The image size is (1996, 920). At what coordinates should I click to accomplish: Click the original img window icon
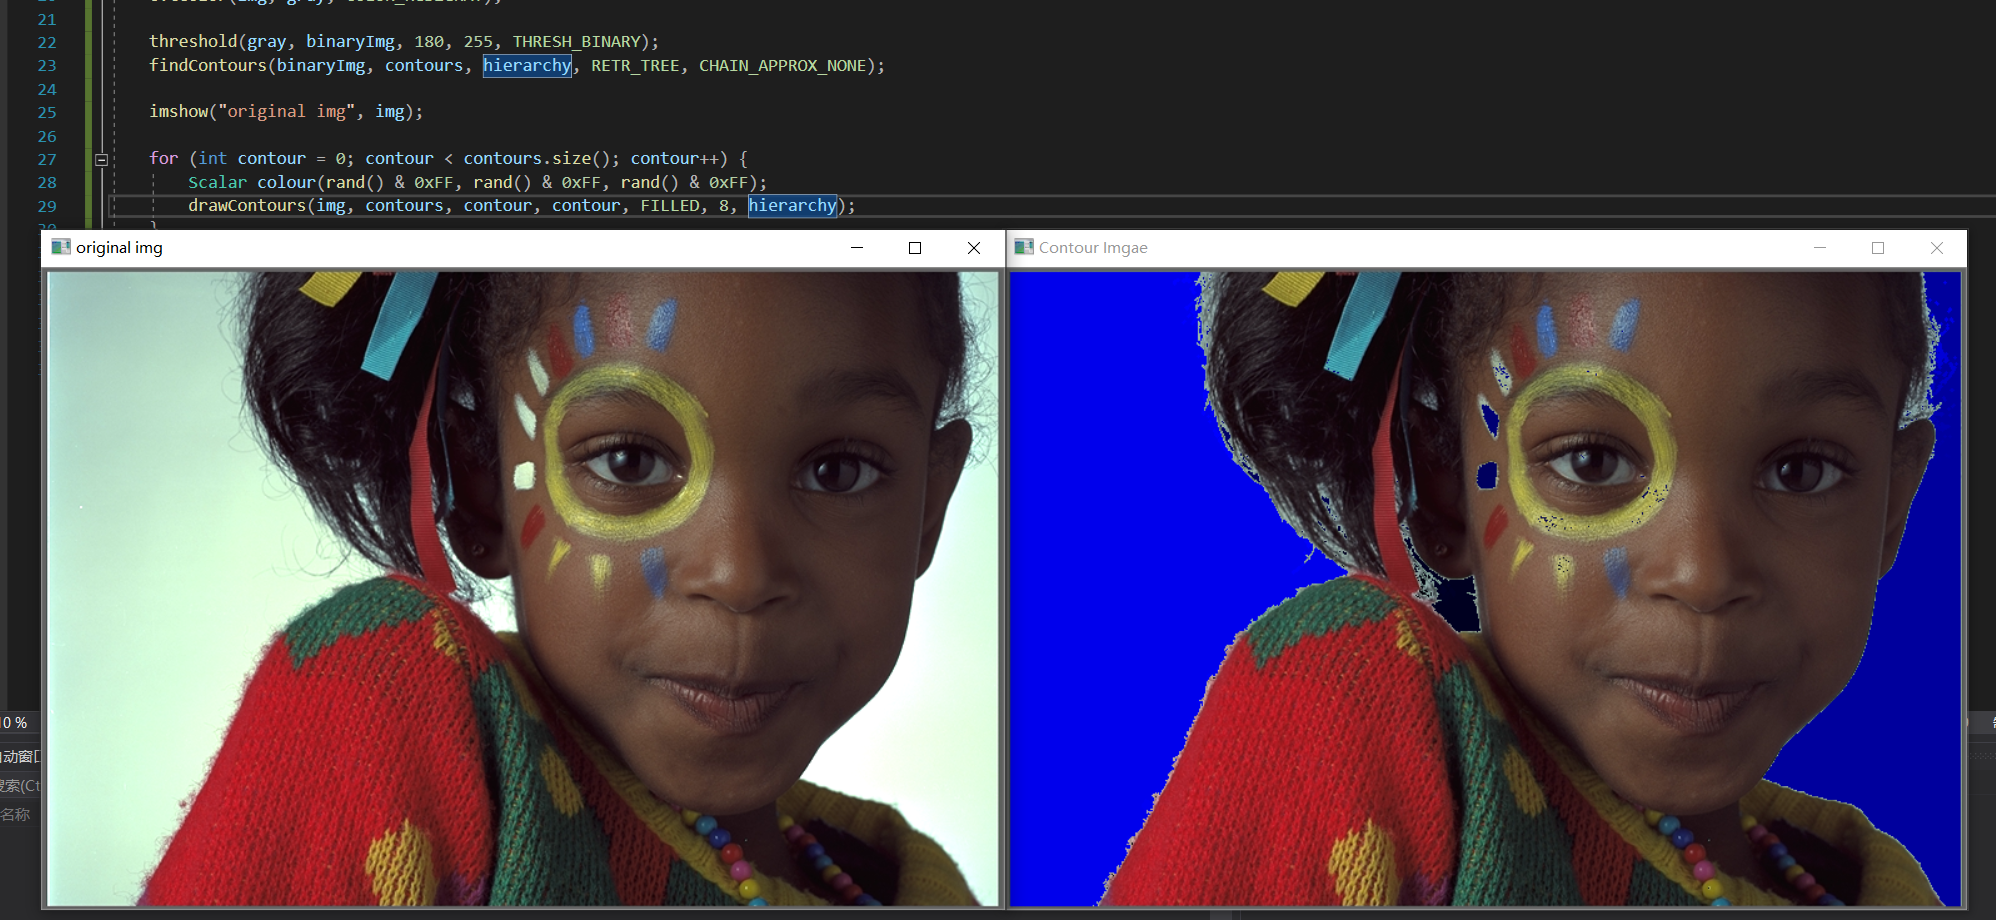click(61, 247)
